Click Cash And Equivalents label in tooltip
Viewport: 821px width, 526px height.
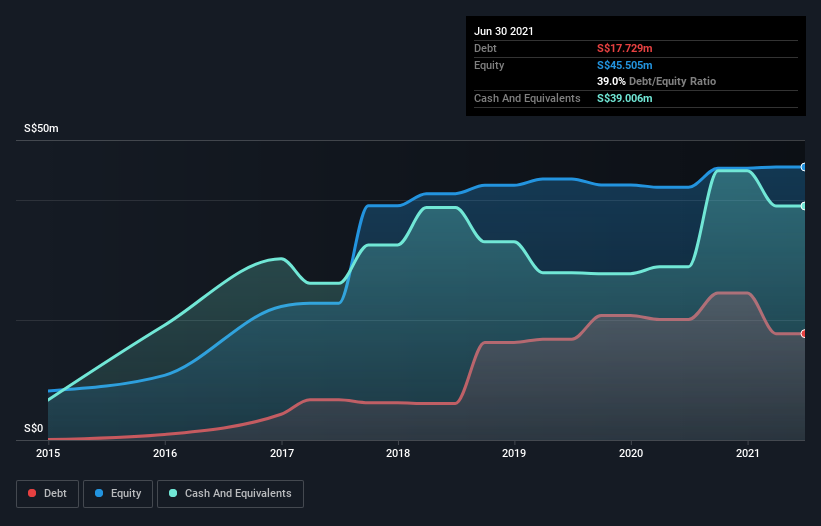pos(527,98)
